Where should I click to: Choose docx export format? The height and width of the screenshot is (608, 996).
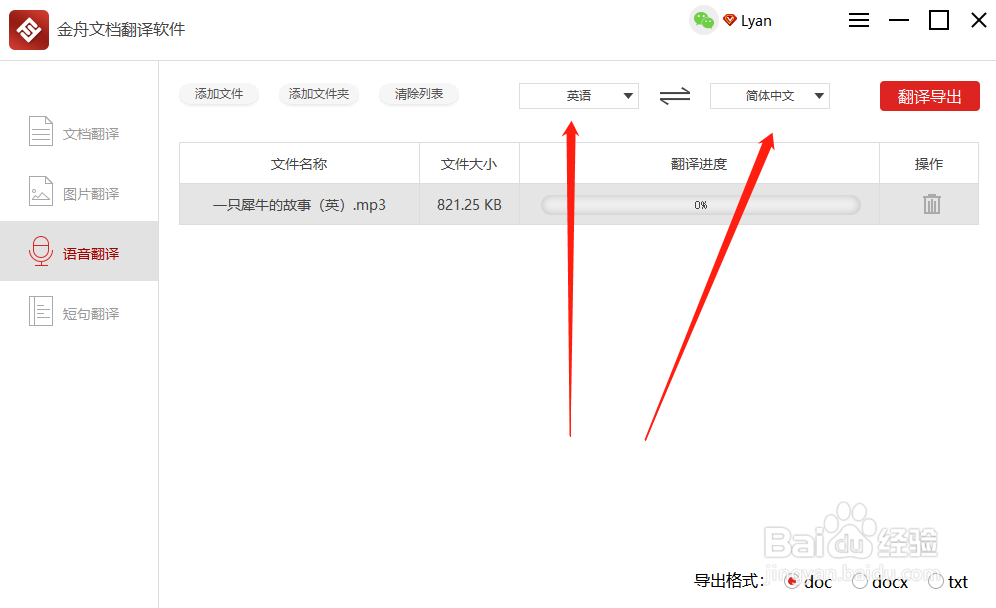coord(859,581)
